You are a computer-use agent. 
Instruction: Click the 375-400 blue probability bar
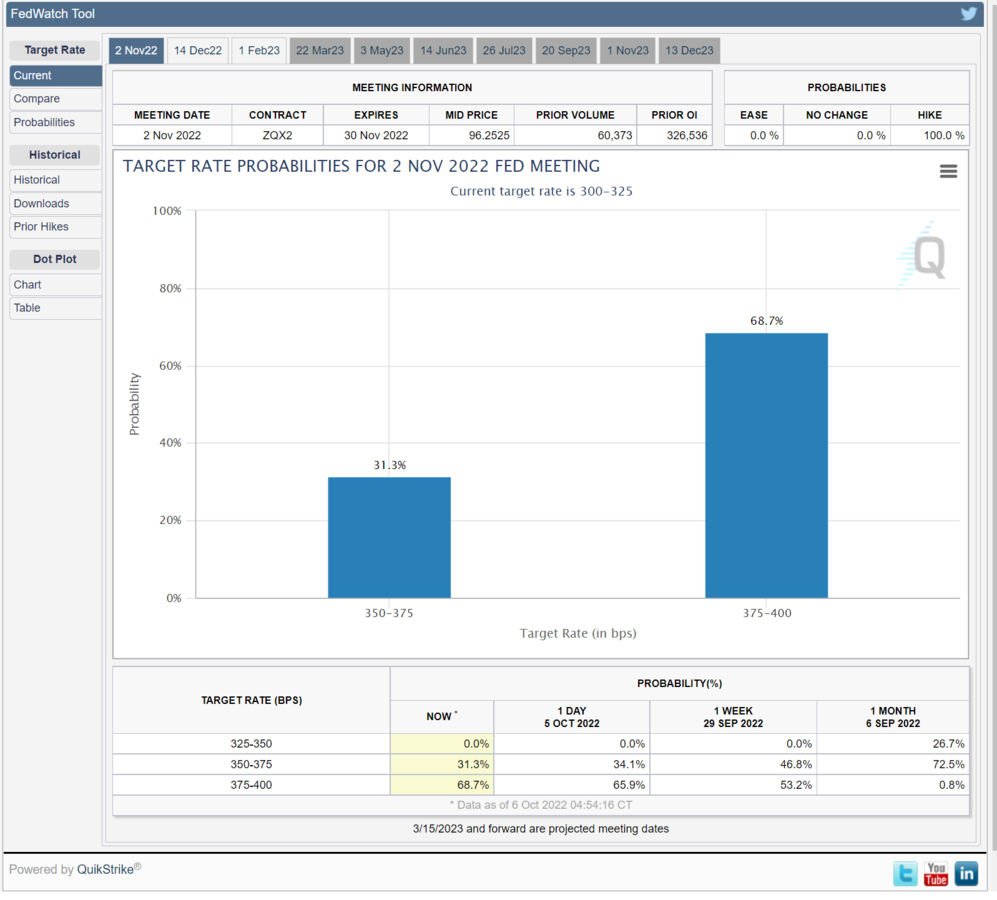click(x=766, y=465)
